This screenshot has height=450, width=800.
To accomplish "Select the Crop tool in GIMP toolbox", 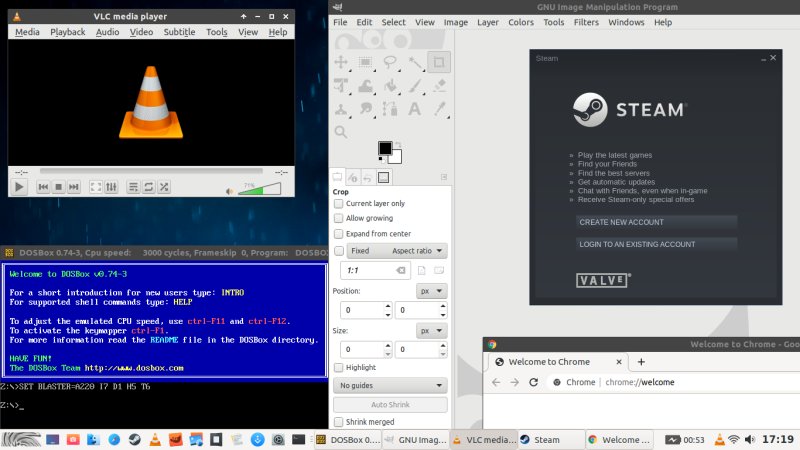I will [x=438, y=62].
